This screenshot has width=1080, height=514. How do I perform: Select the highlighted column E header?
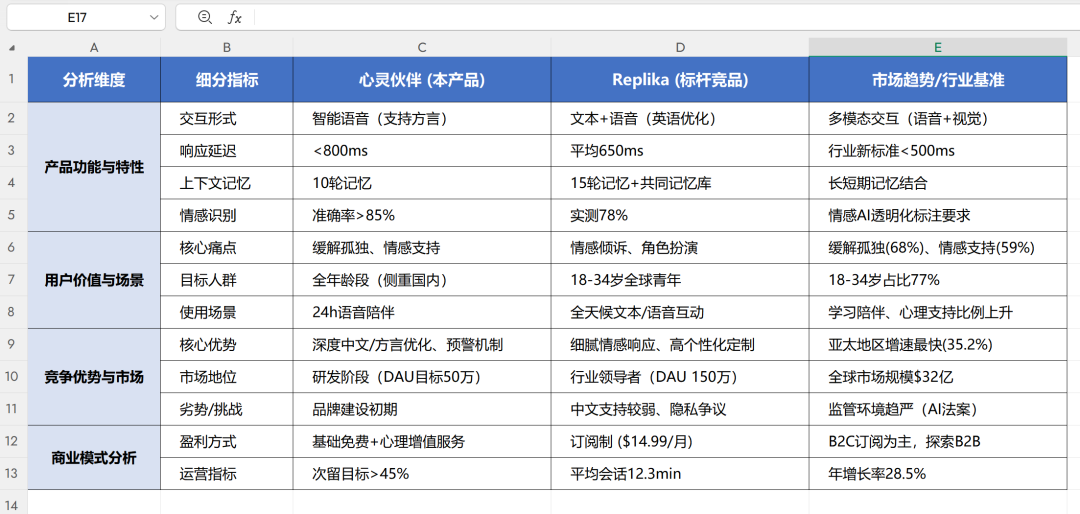pos(938,47)
